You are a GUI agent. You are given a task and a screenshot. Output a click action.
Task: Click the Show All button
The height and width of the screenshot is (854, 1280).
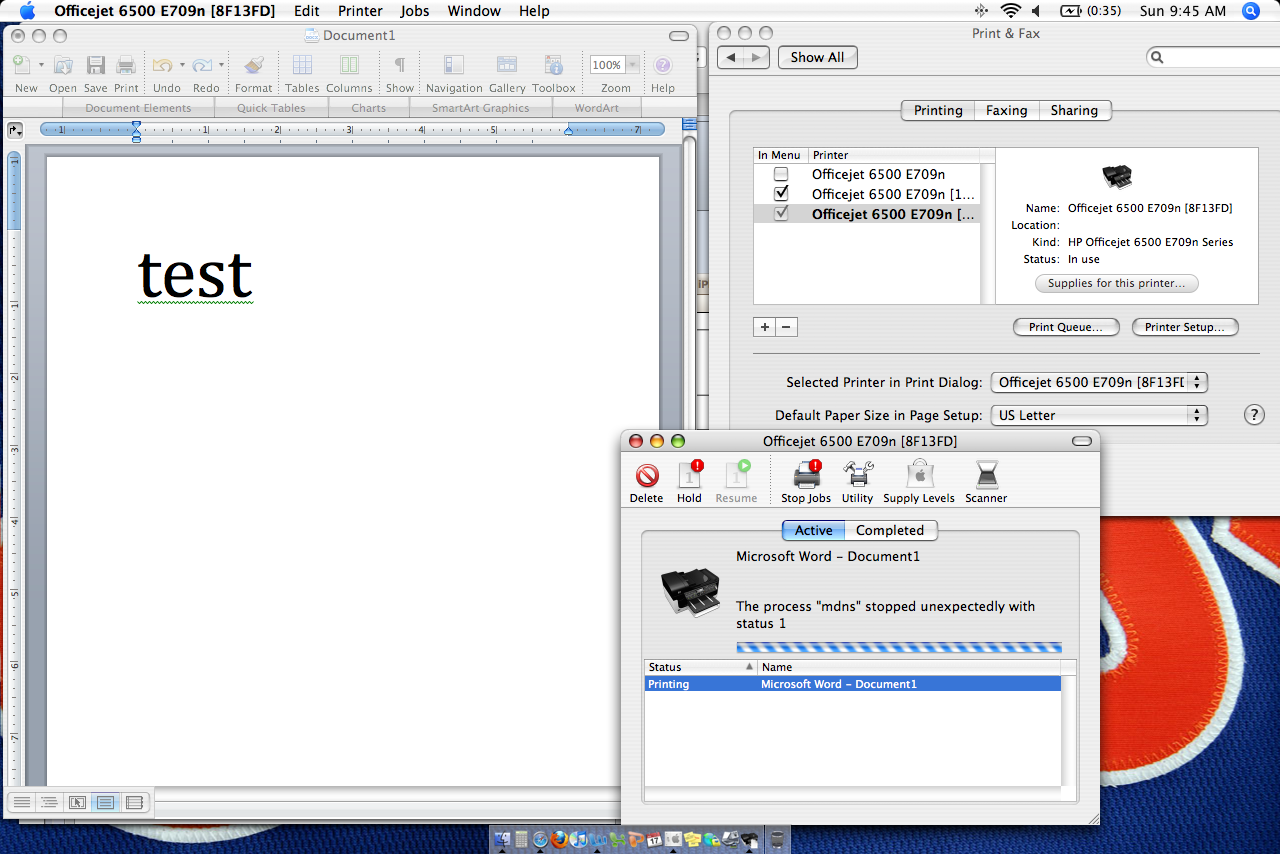pos(817,58)
